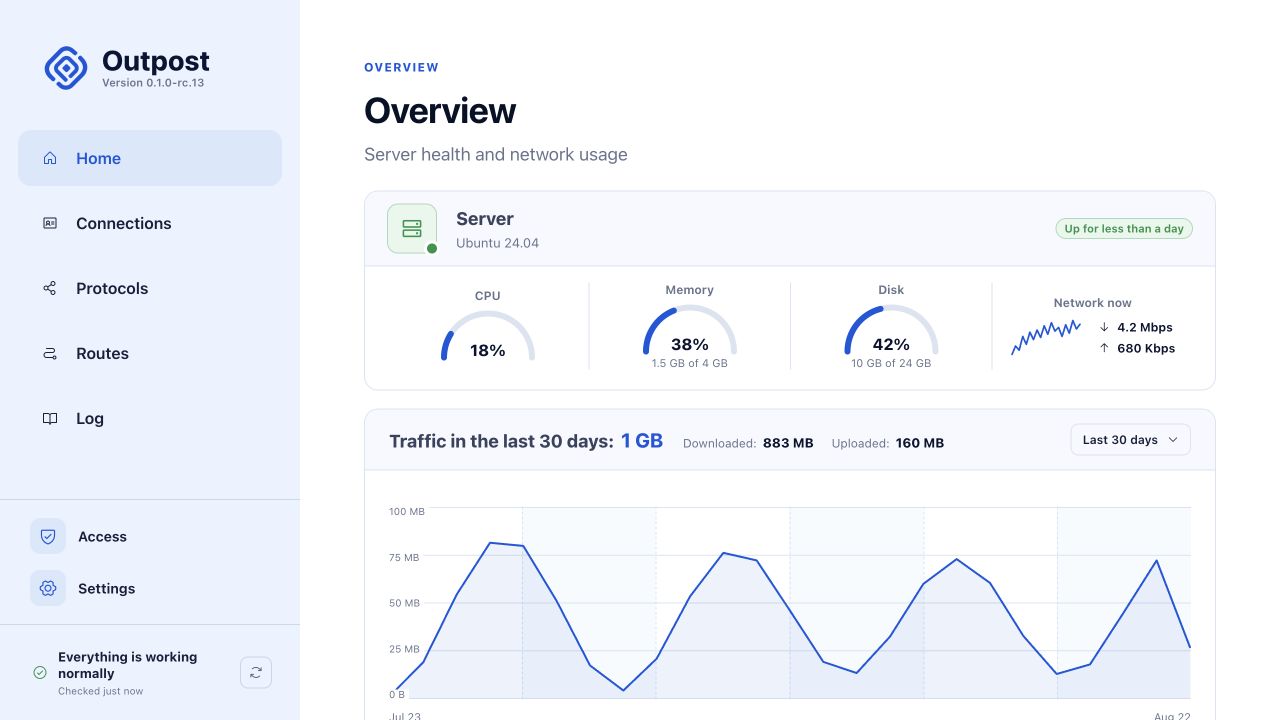The height and width of the screenshot is (720, 1280).
Task: Click the green checkmark status icon
Action: pos(40,673)
